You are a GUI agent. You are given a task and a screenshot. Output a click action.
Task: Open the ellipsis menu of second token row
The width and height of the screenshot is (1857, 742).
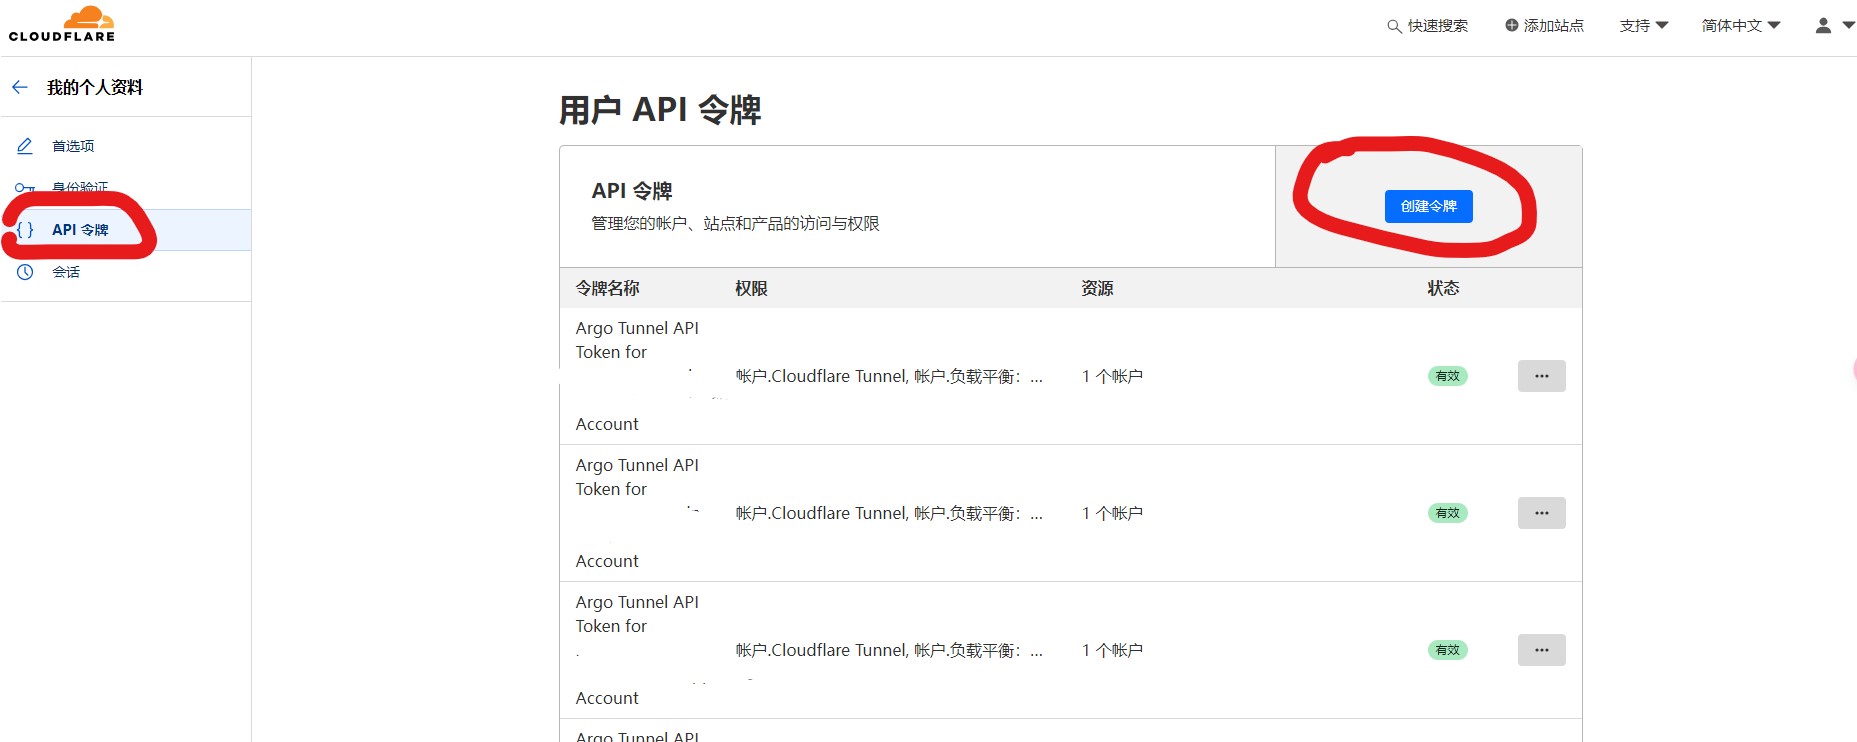point(1541,513)
